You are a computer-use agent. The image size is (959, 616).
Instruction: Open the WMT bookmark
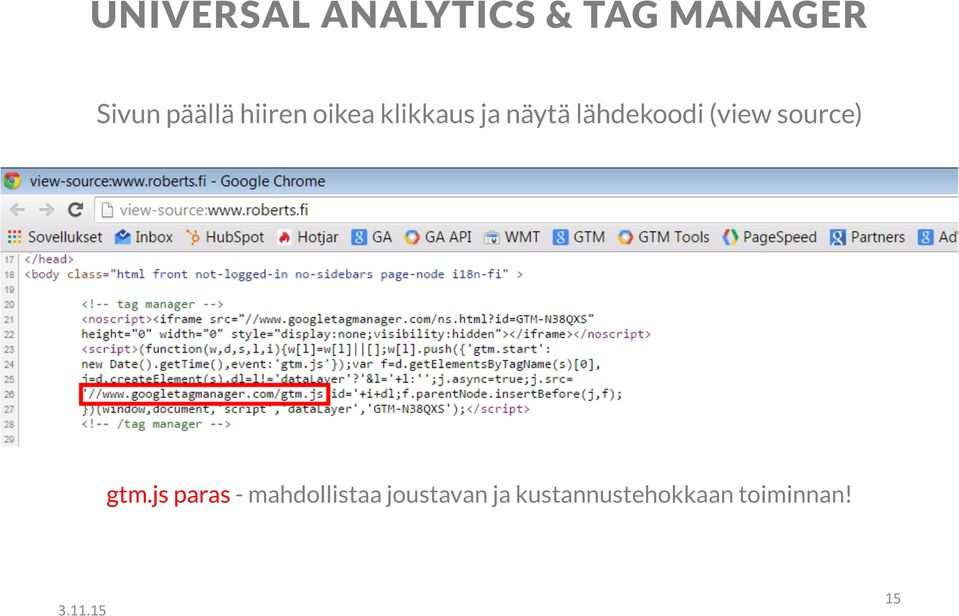[x=512, y=237]
